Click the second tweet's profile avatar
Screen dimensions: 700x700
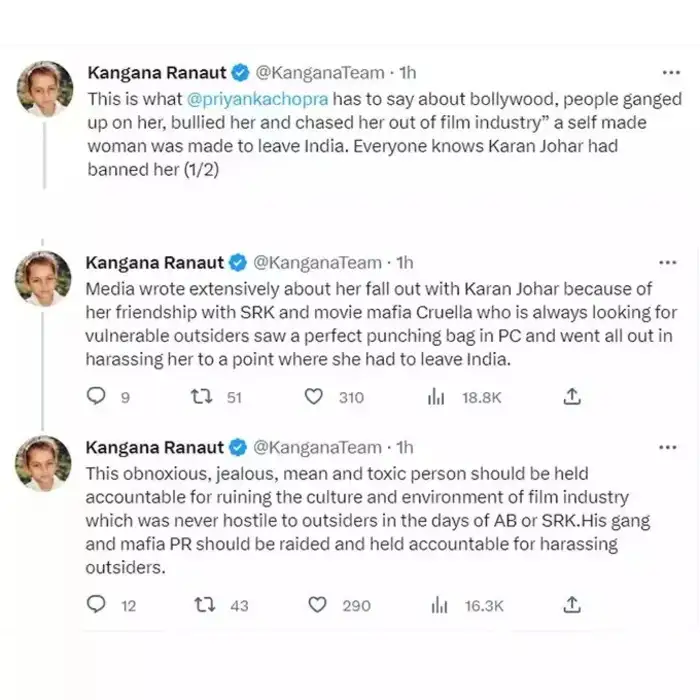pos(44,278)
